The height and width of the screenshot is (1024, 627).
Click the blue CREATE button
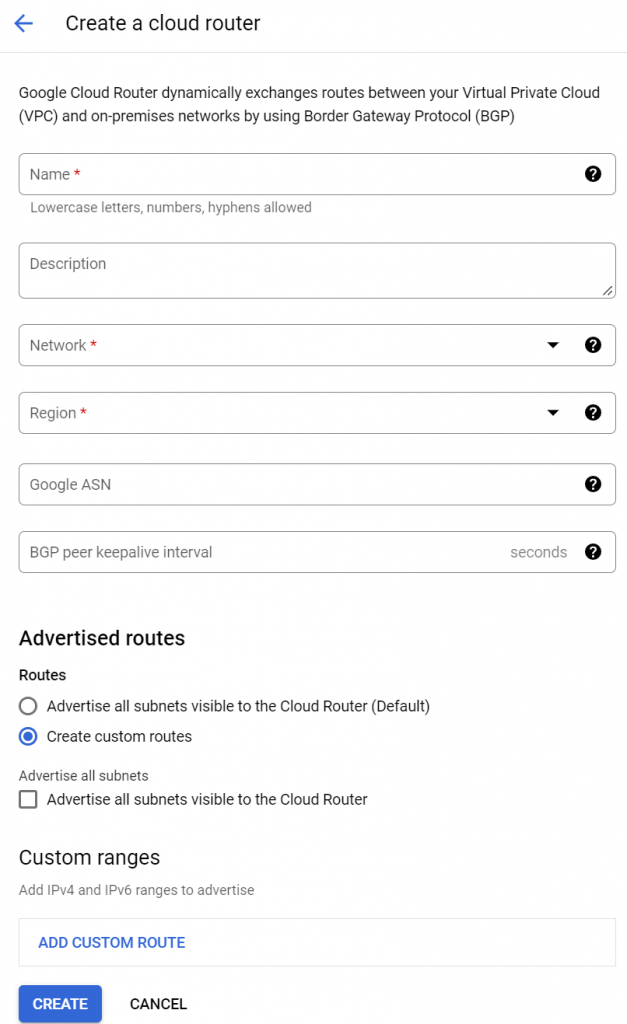click(60, 1004)
